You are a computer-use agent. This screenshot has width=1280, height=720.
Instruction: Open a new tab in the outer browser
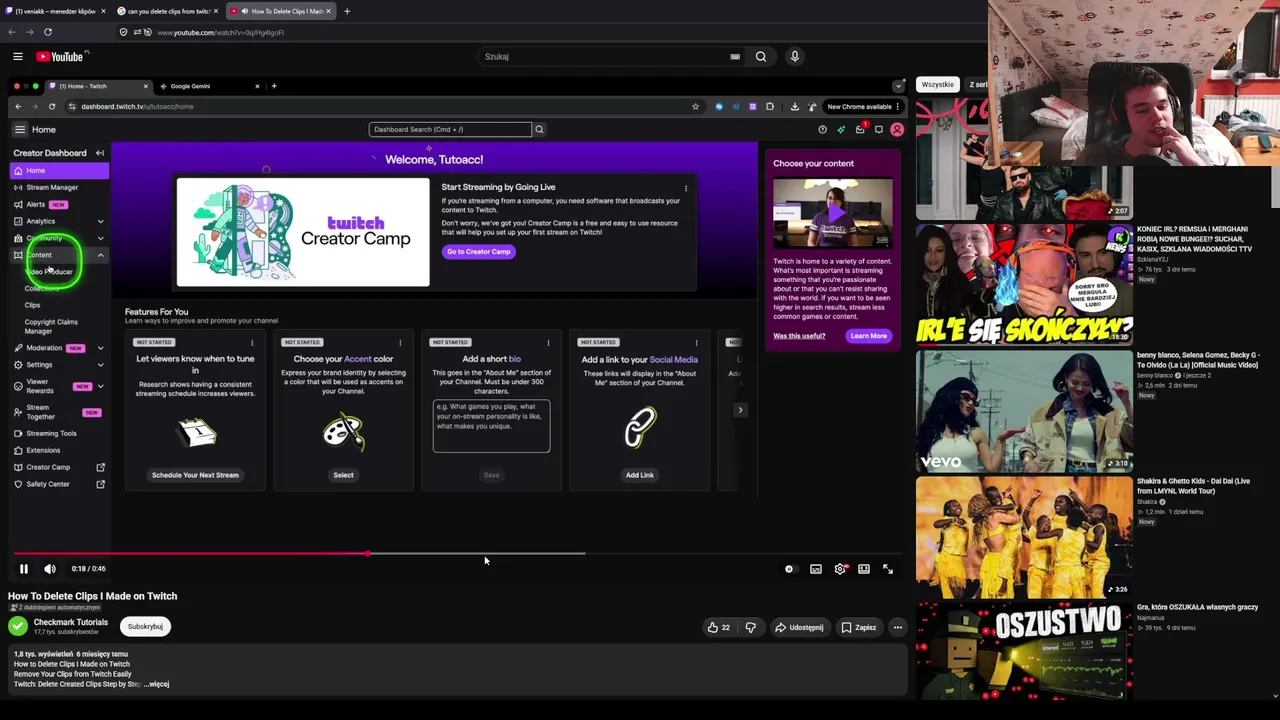point(347,11)
